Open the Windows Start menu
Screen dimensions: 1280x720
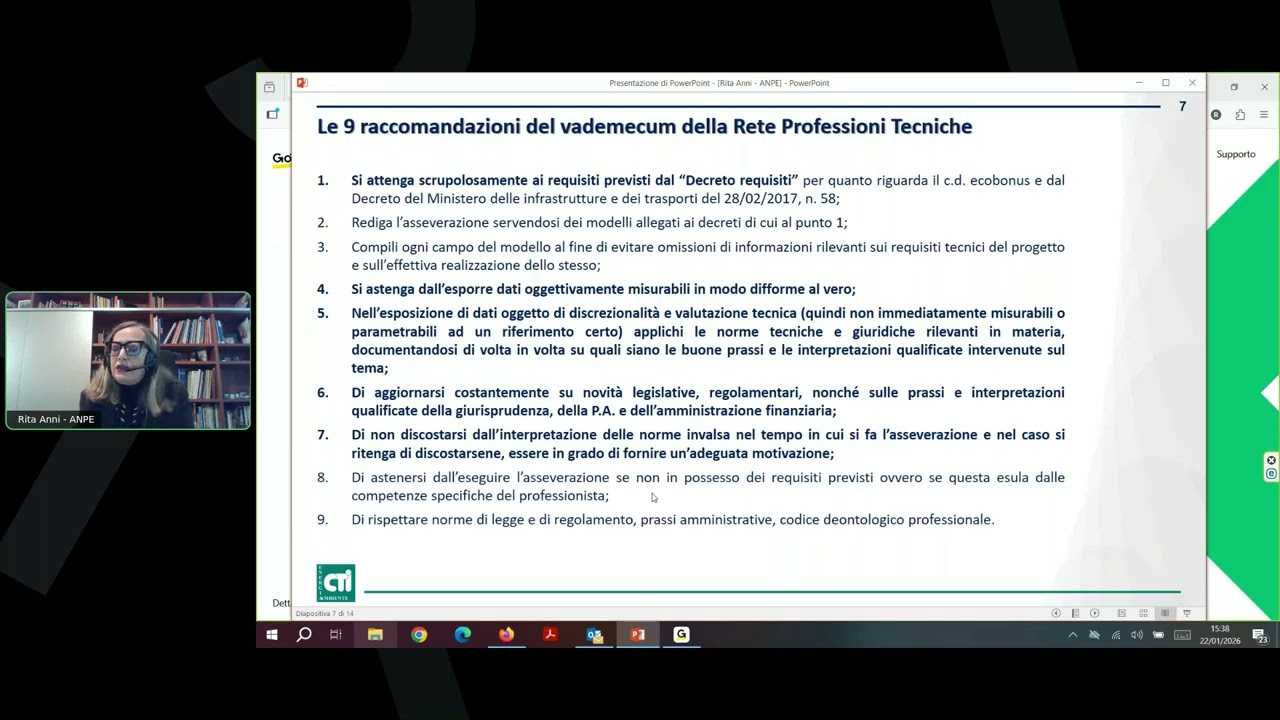272,635
